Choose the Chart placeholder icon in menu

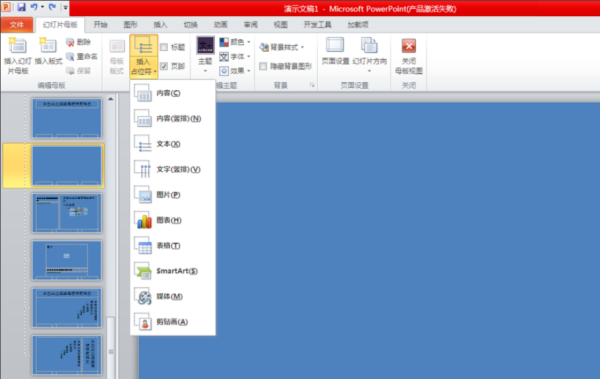(x=143, y=220)
